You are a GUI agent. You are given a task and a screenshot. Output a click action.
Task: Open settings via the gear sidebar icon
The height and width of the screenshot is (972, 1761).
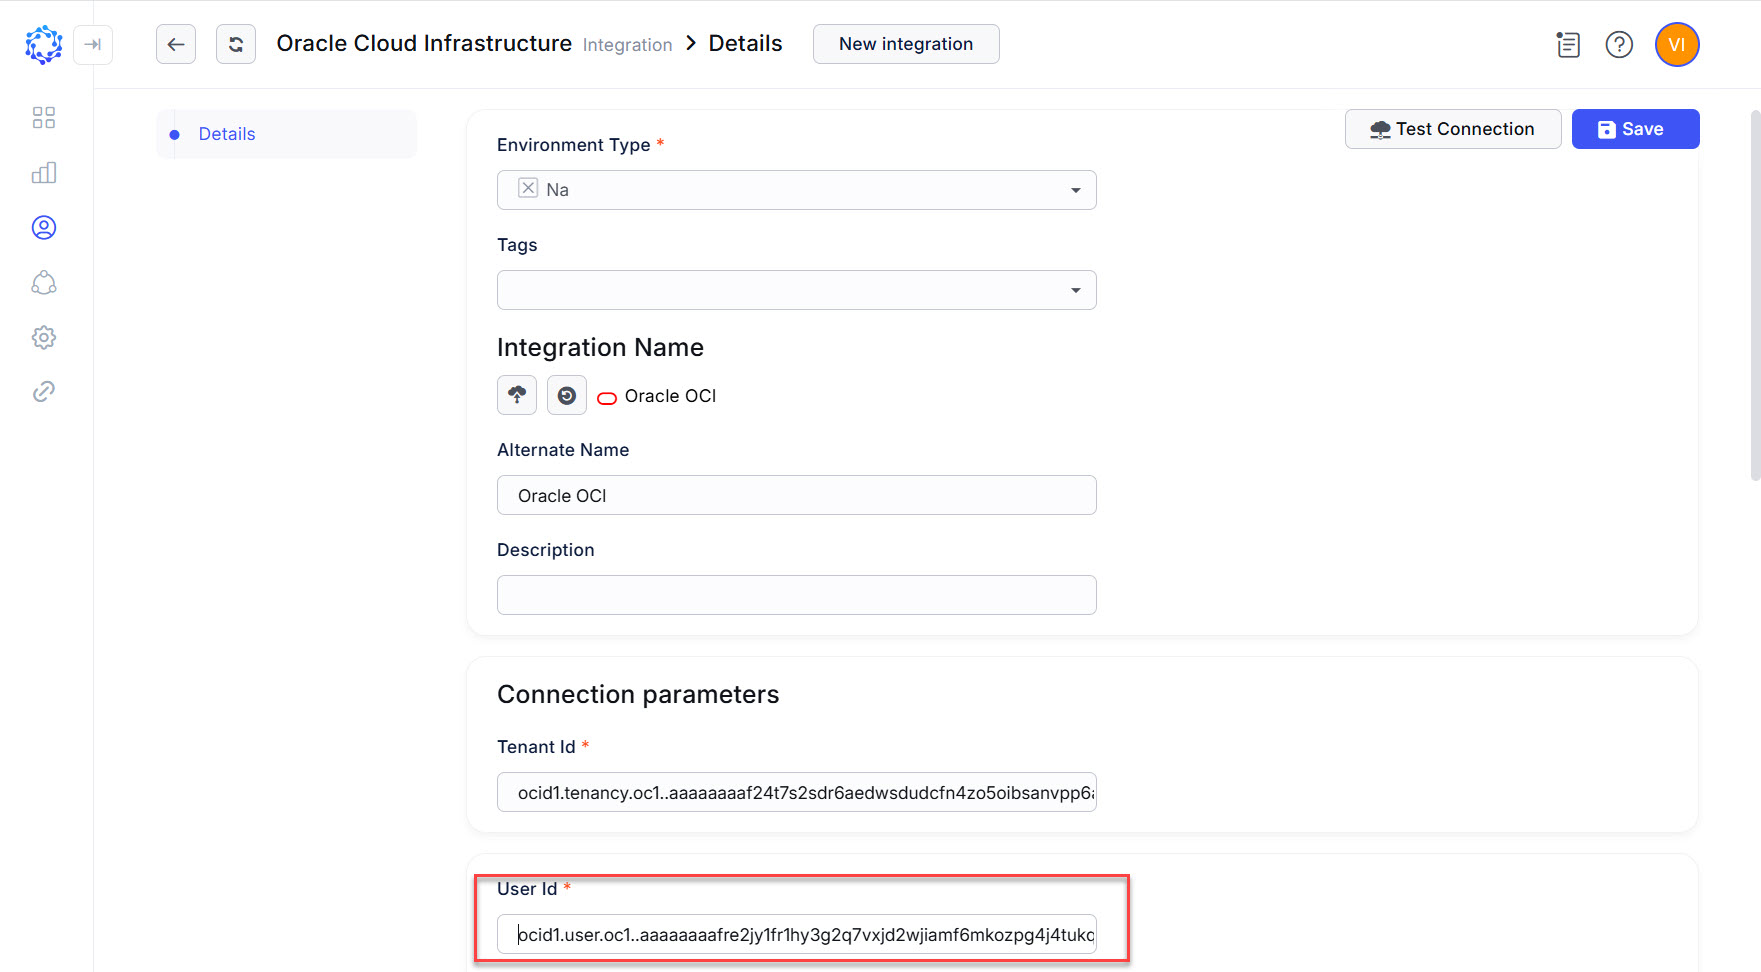point(43,337)
